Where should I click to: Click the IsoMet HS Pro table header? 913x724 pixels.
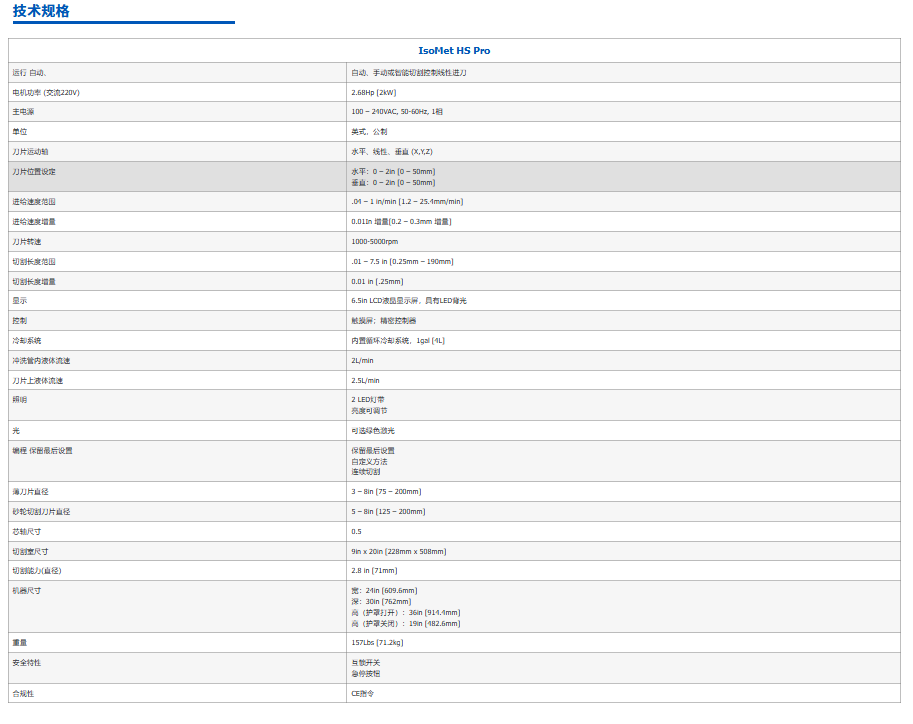click(x=454, y=51)
